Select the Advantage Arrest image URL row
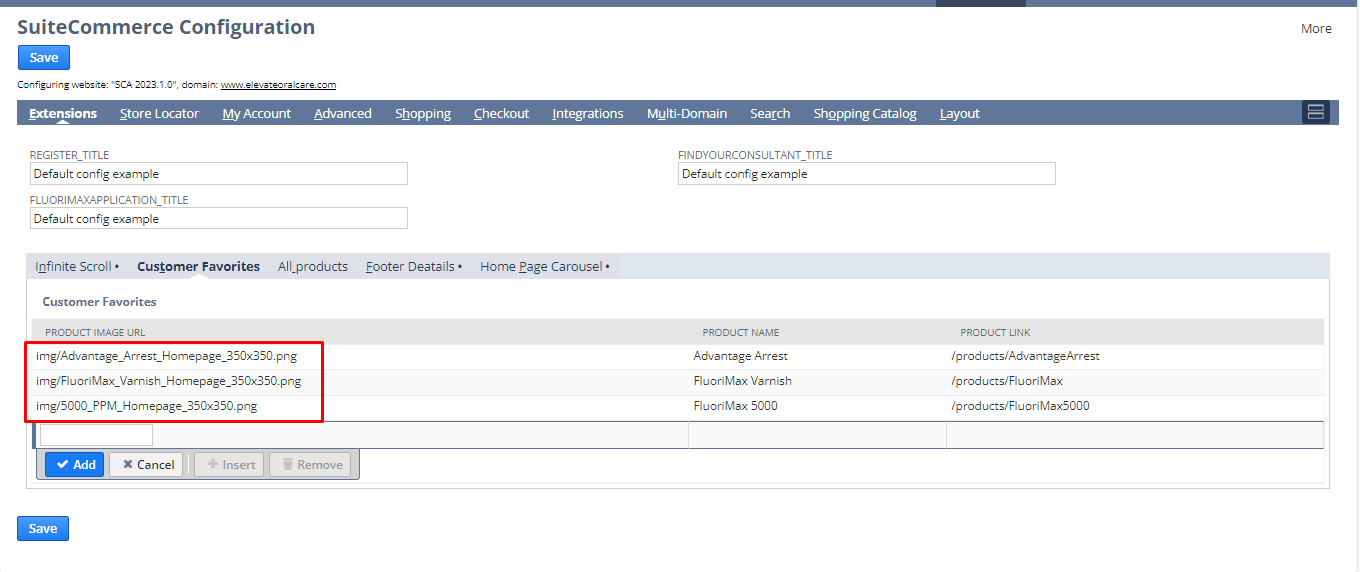The image size is (1360, 572). coord(166,356)
